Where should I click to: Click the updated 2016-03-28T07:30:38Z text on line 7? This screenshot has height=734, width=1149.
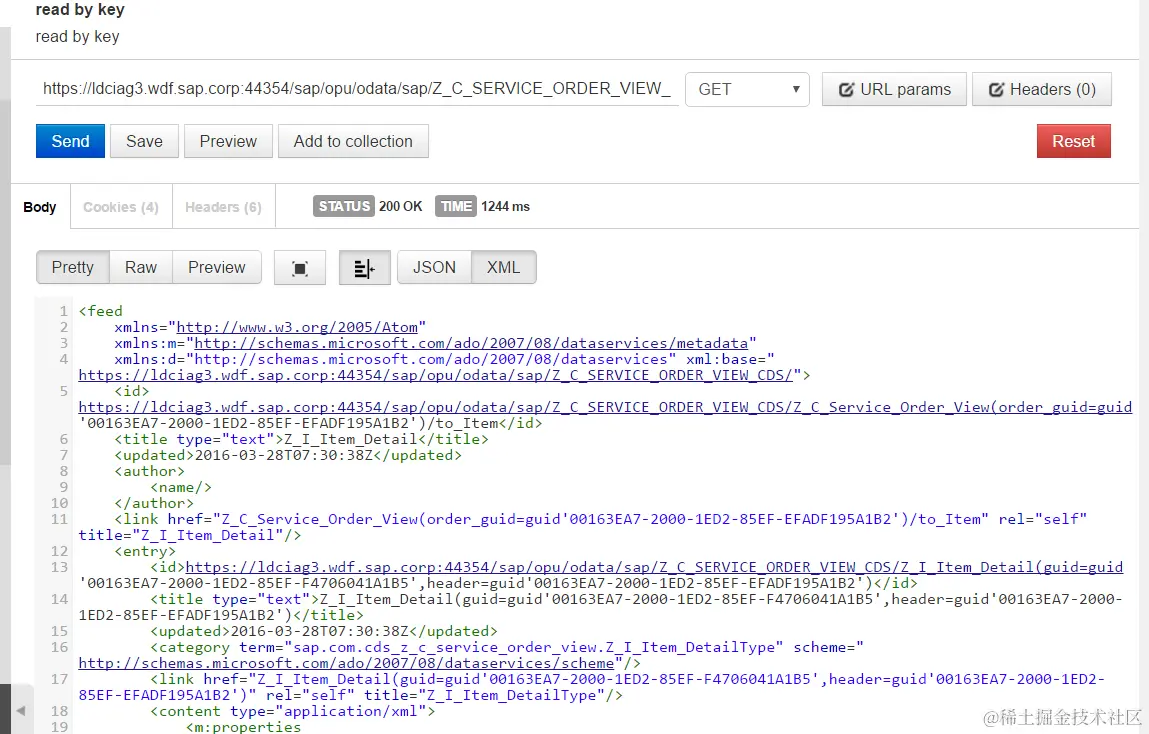click(x=288, y=456)
